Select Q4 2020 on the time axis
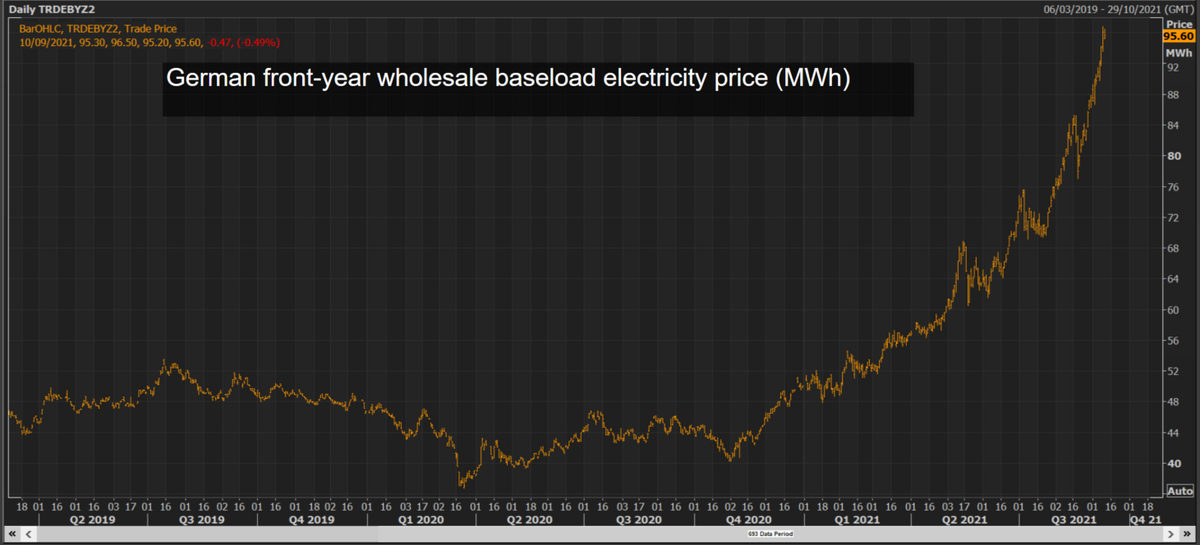This screenshot has height=545, width=1200. tap(748, 520)
